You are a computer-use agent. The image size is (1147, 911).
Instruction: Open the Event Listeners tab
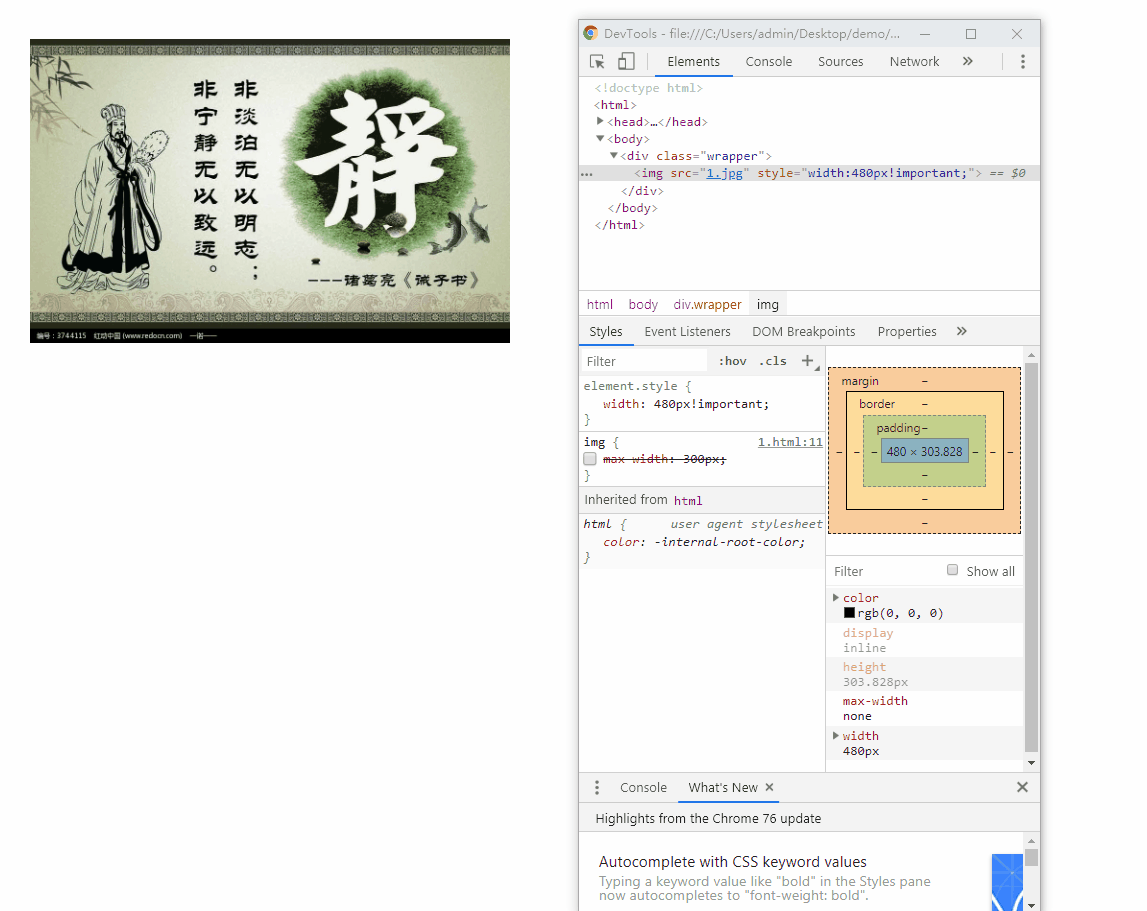pyautogui.click(x=687, y=332)
